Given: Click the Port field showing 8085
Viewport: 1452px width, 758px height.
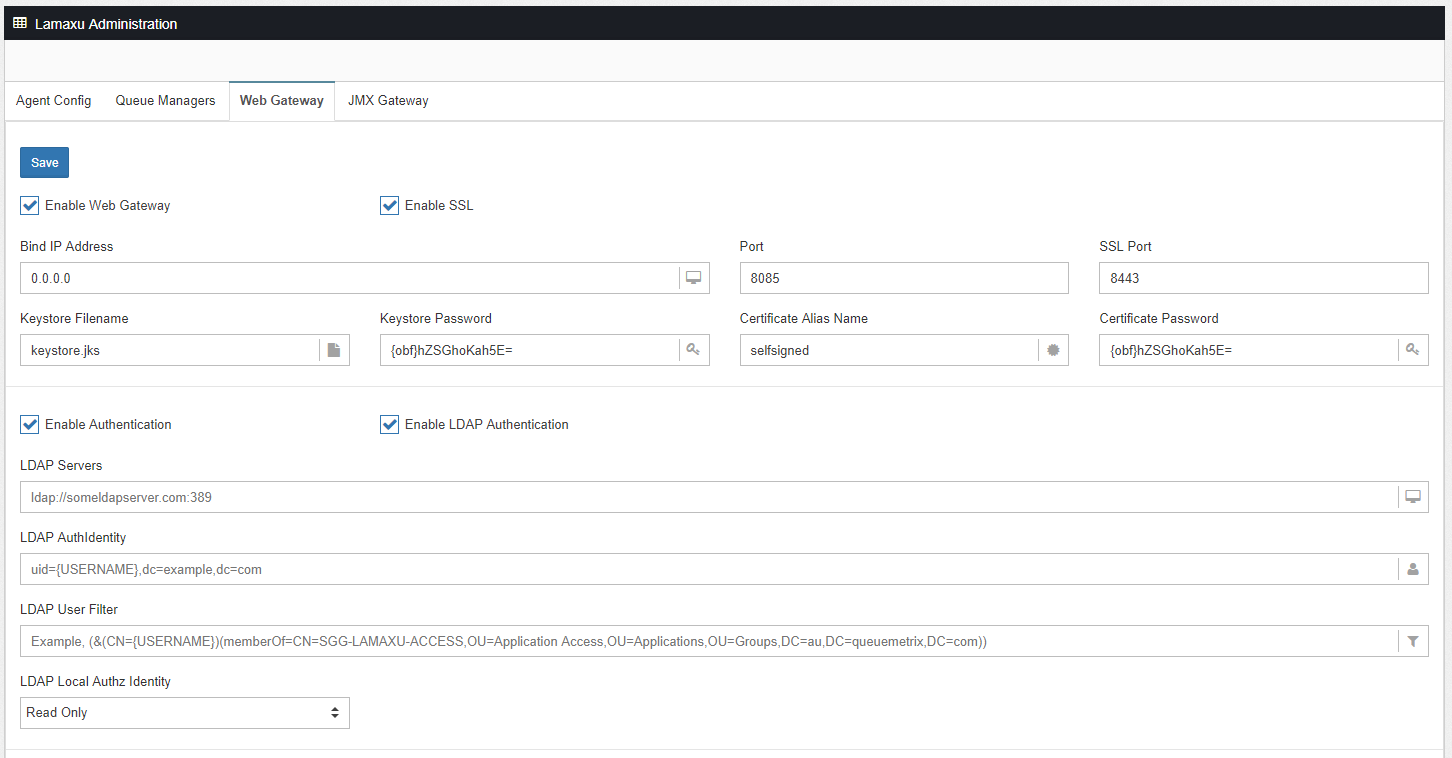Looking at the screenshot, I should tap(904, 278).
